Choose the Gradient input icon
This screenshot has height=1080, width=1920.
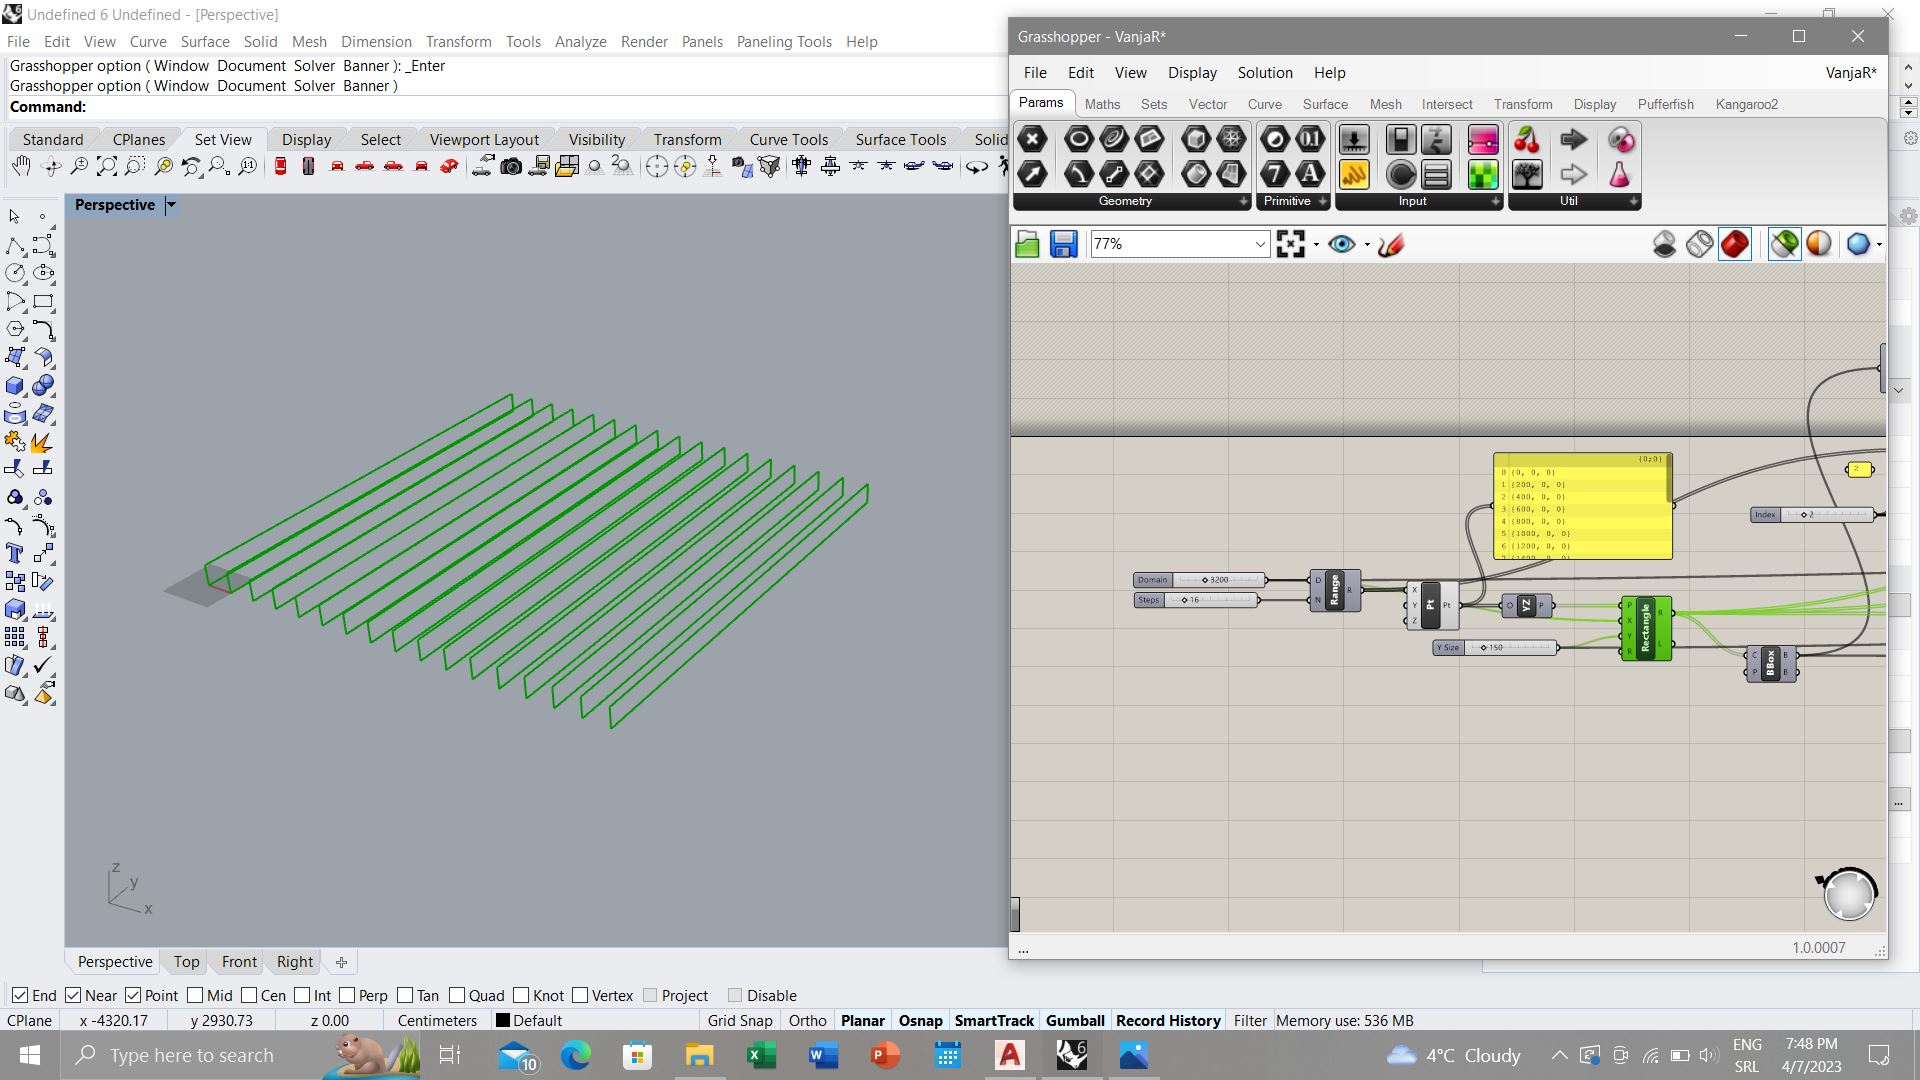1483,139
